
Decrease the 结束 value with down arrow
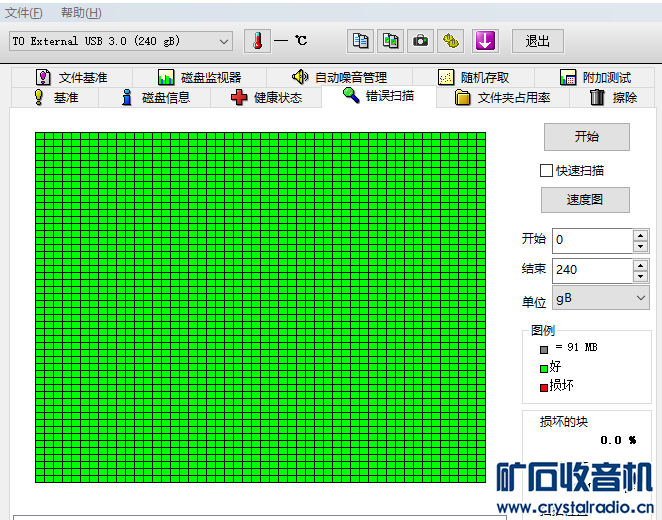(x=640, y=276)
